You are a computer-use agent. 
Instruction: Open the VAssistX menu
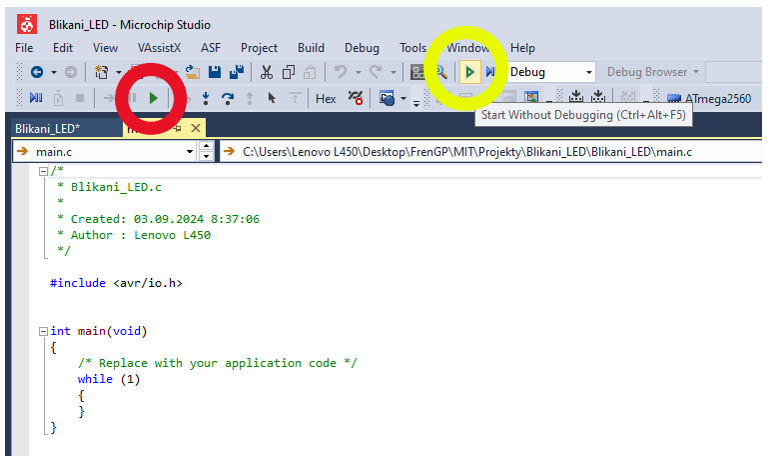click(159, 48)
